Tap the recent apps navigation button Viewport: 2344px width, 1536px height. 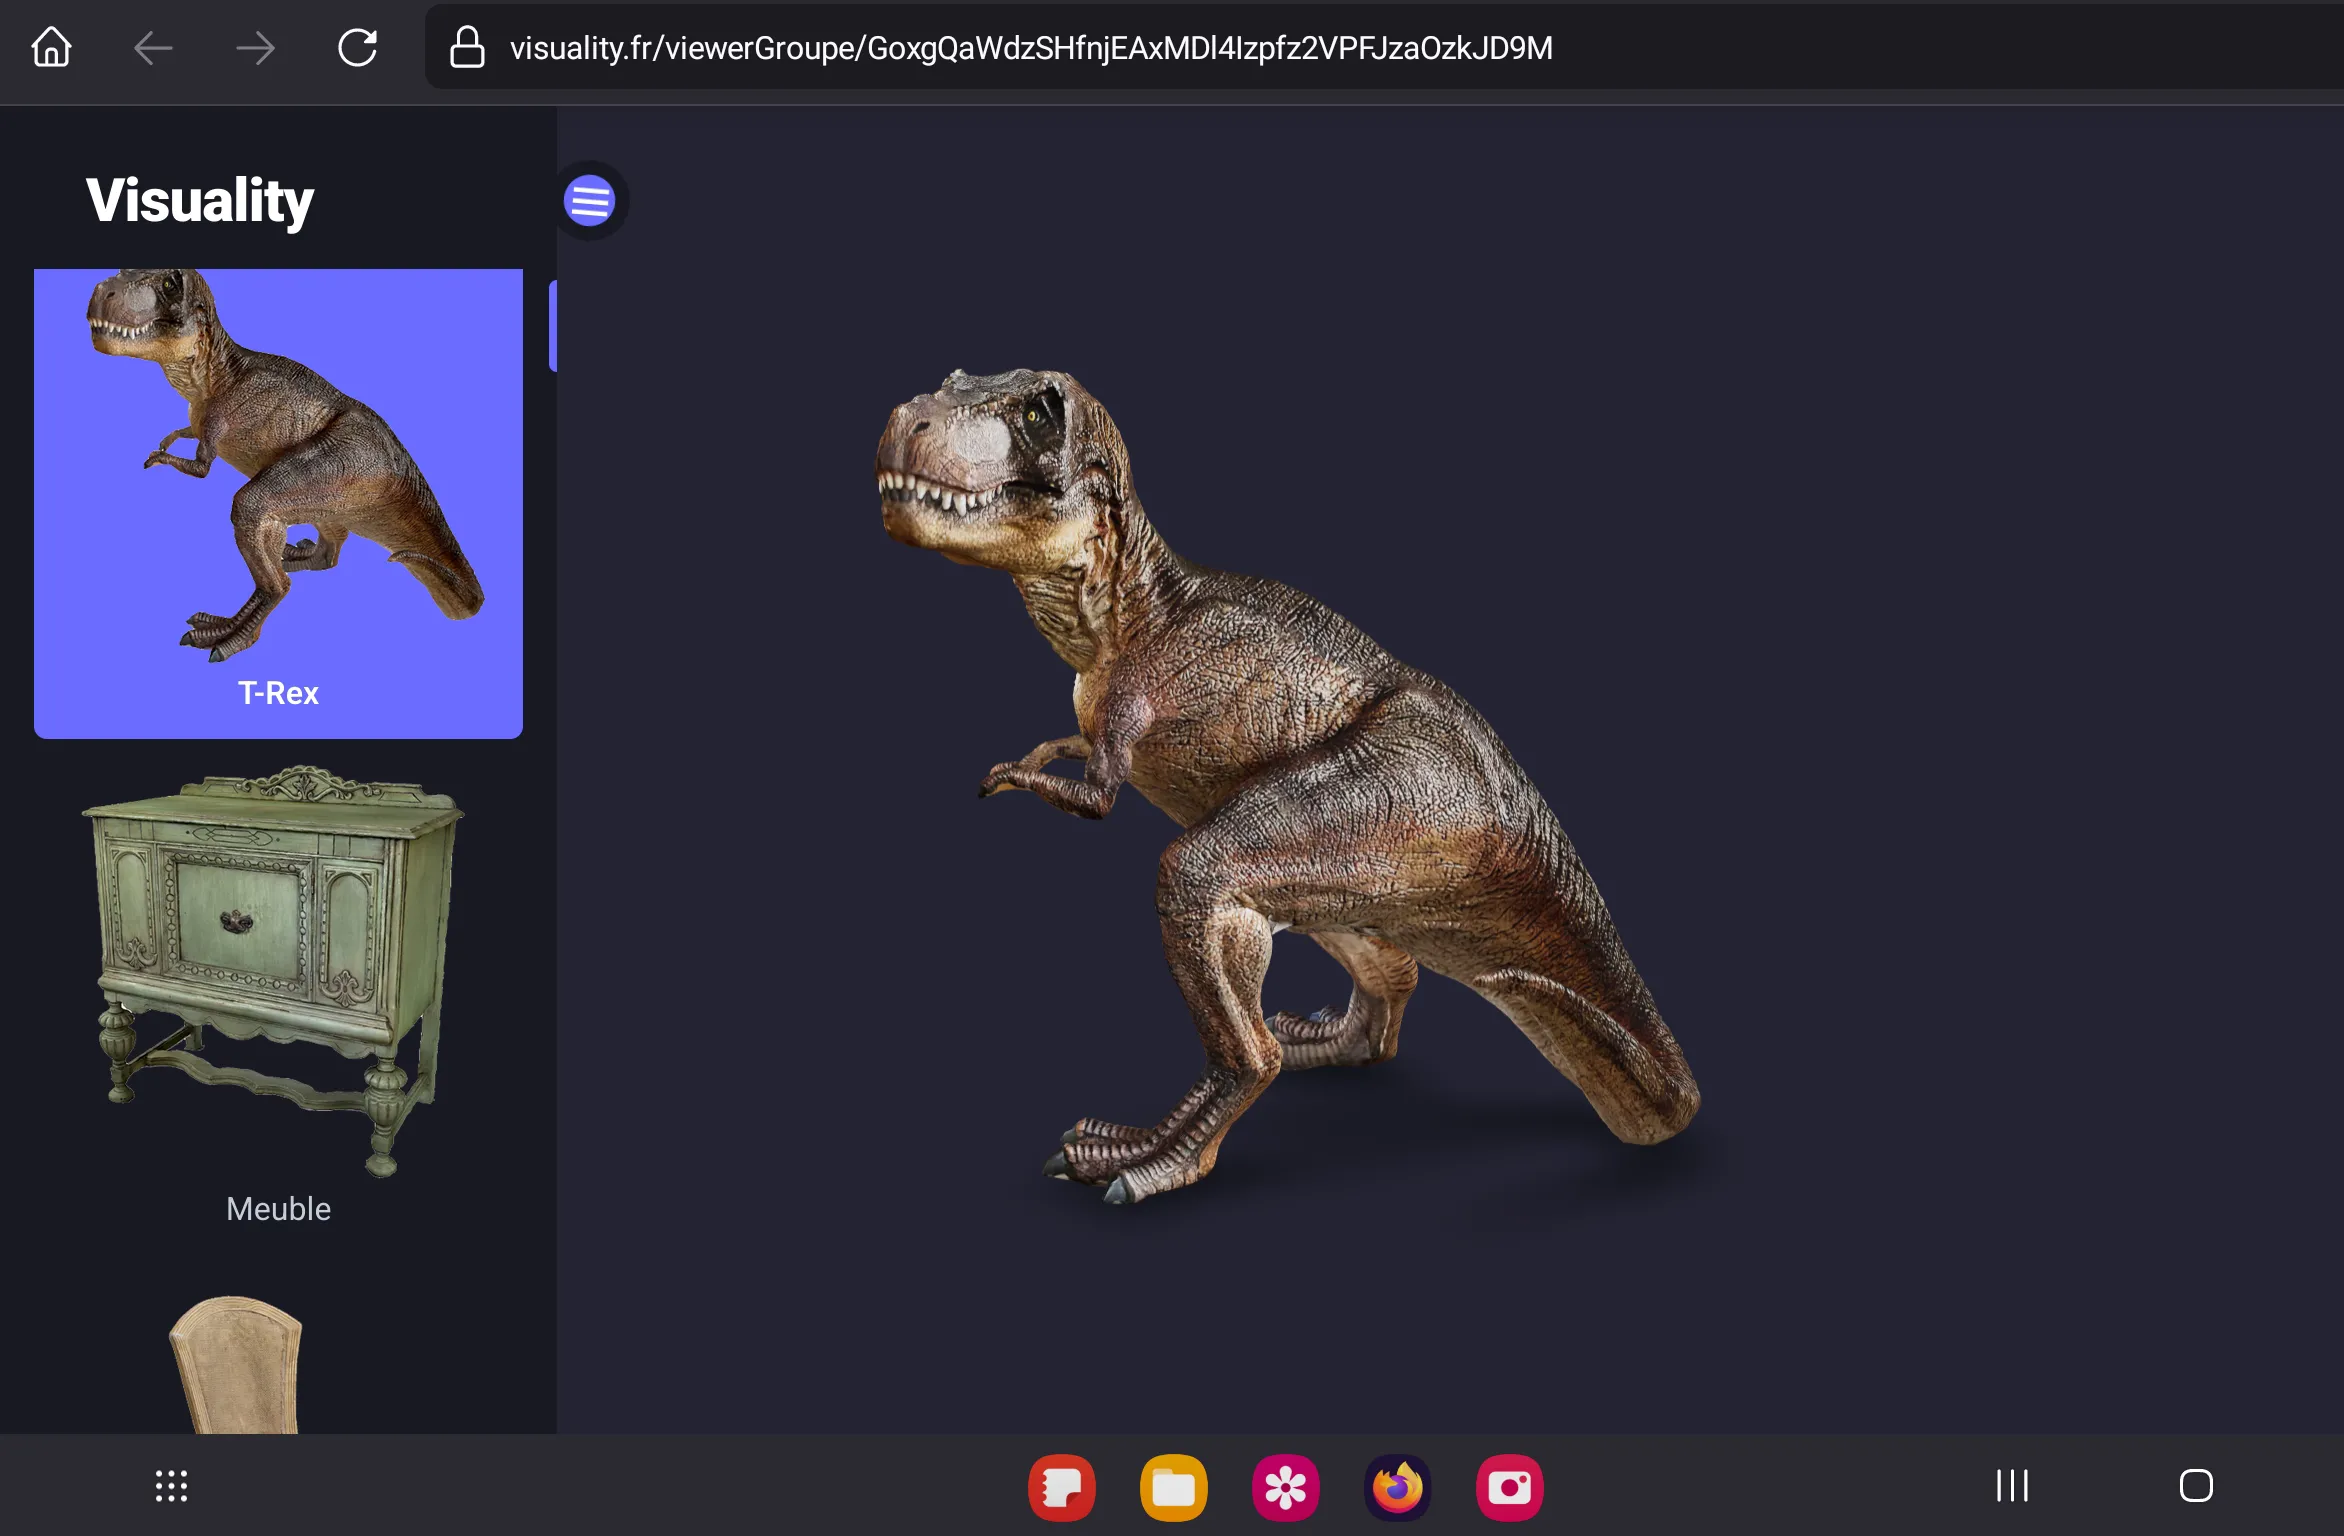tap(2012, 1486)
